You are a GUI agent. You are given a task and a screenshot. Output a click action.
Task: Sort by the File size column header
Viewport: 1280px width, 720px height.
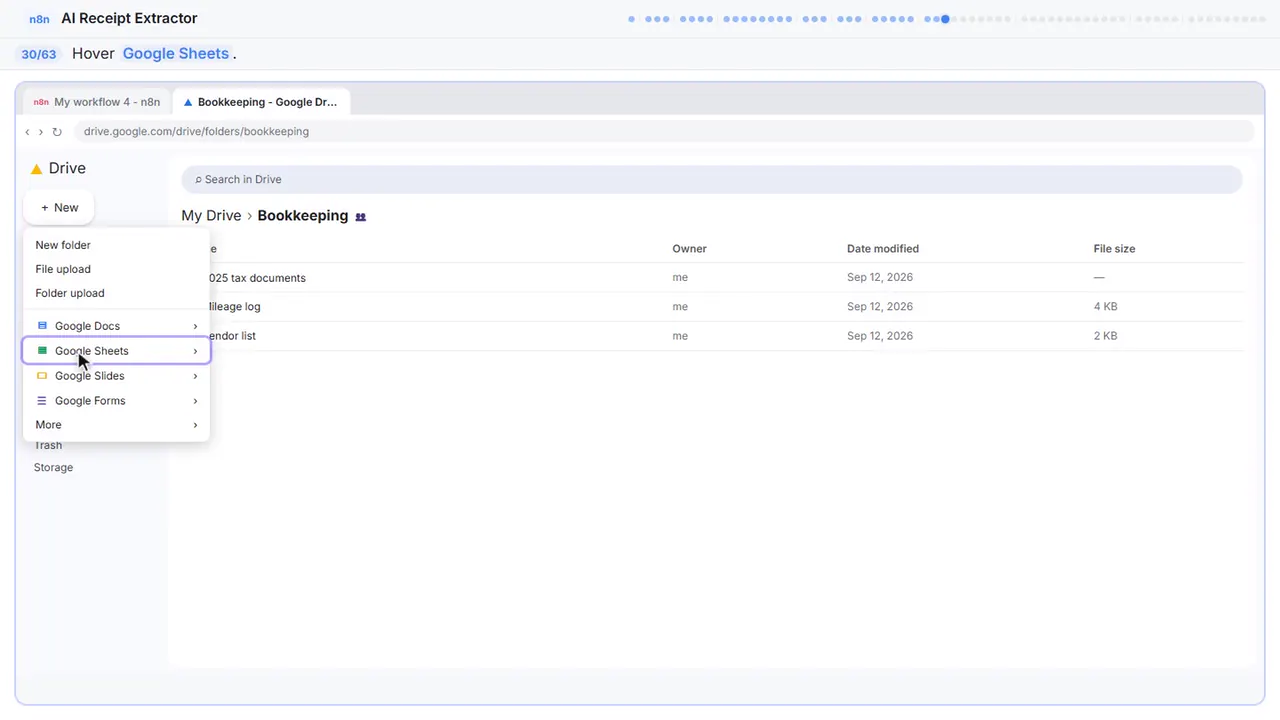(1114, 249)
